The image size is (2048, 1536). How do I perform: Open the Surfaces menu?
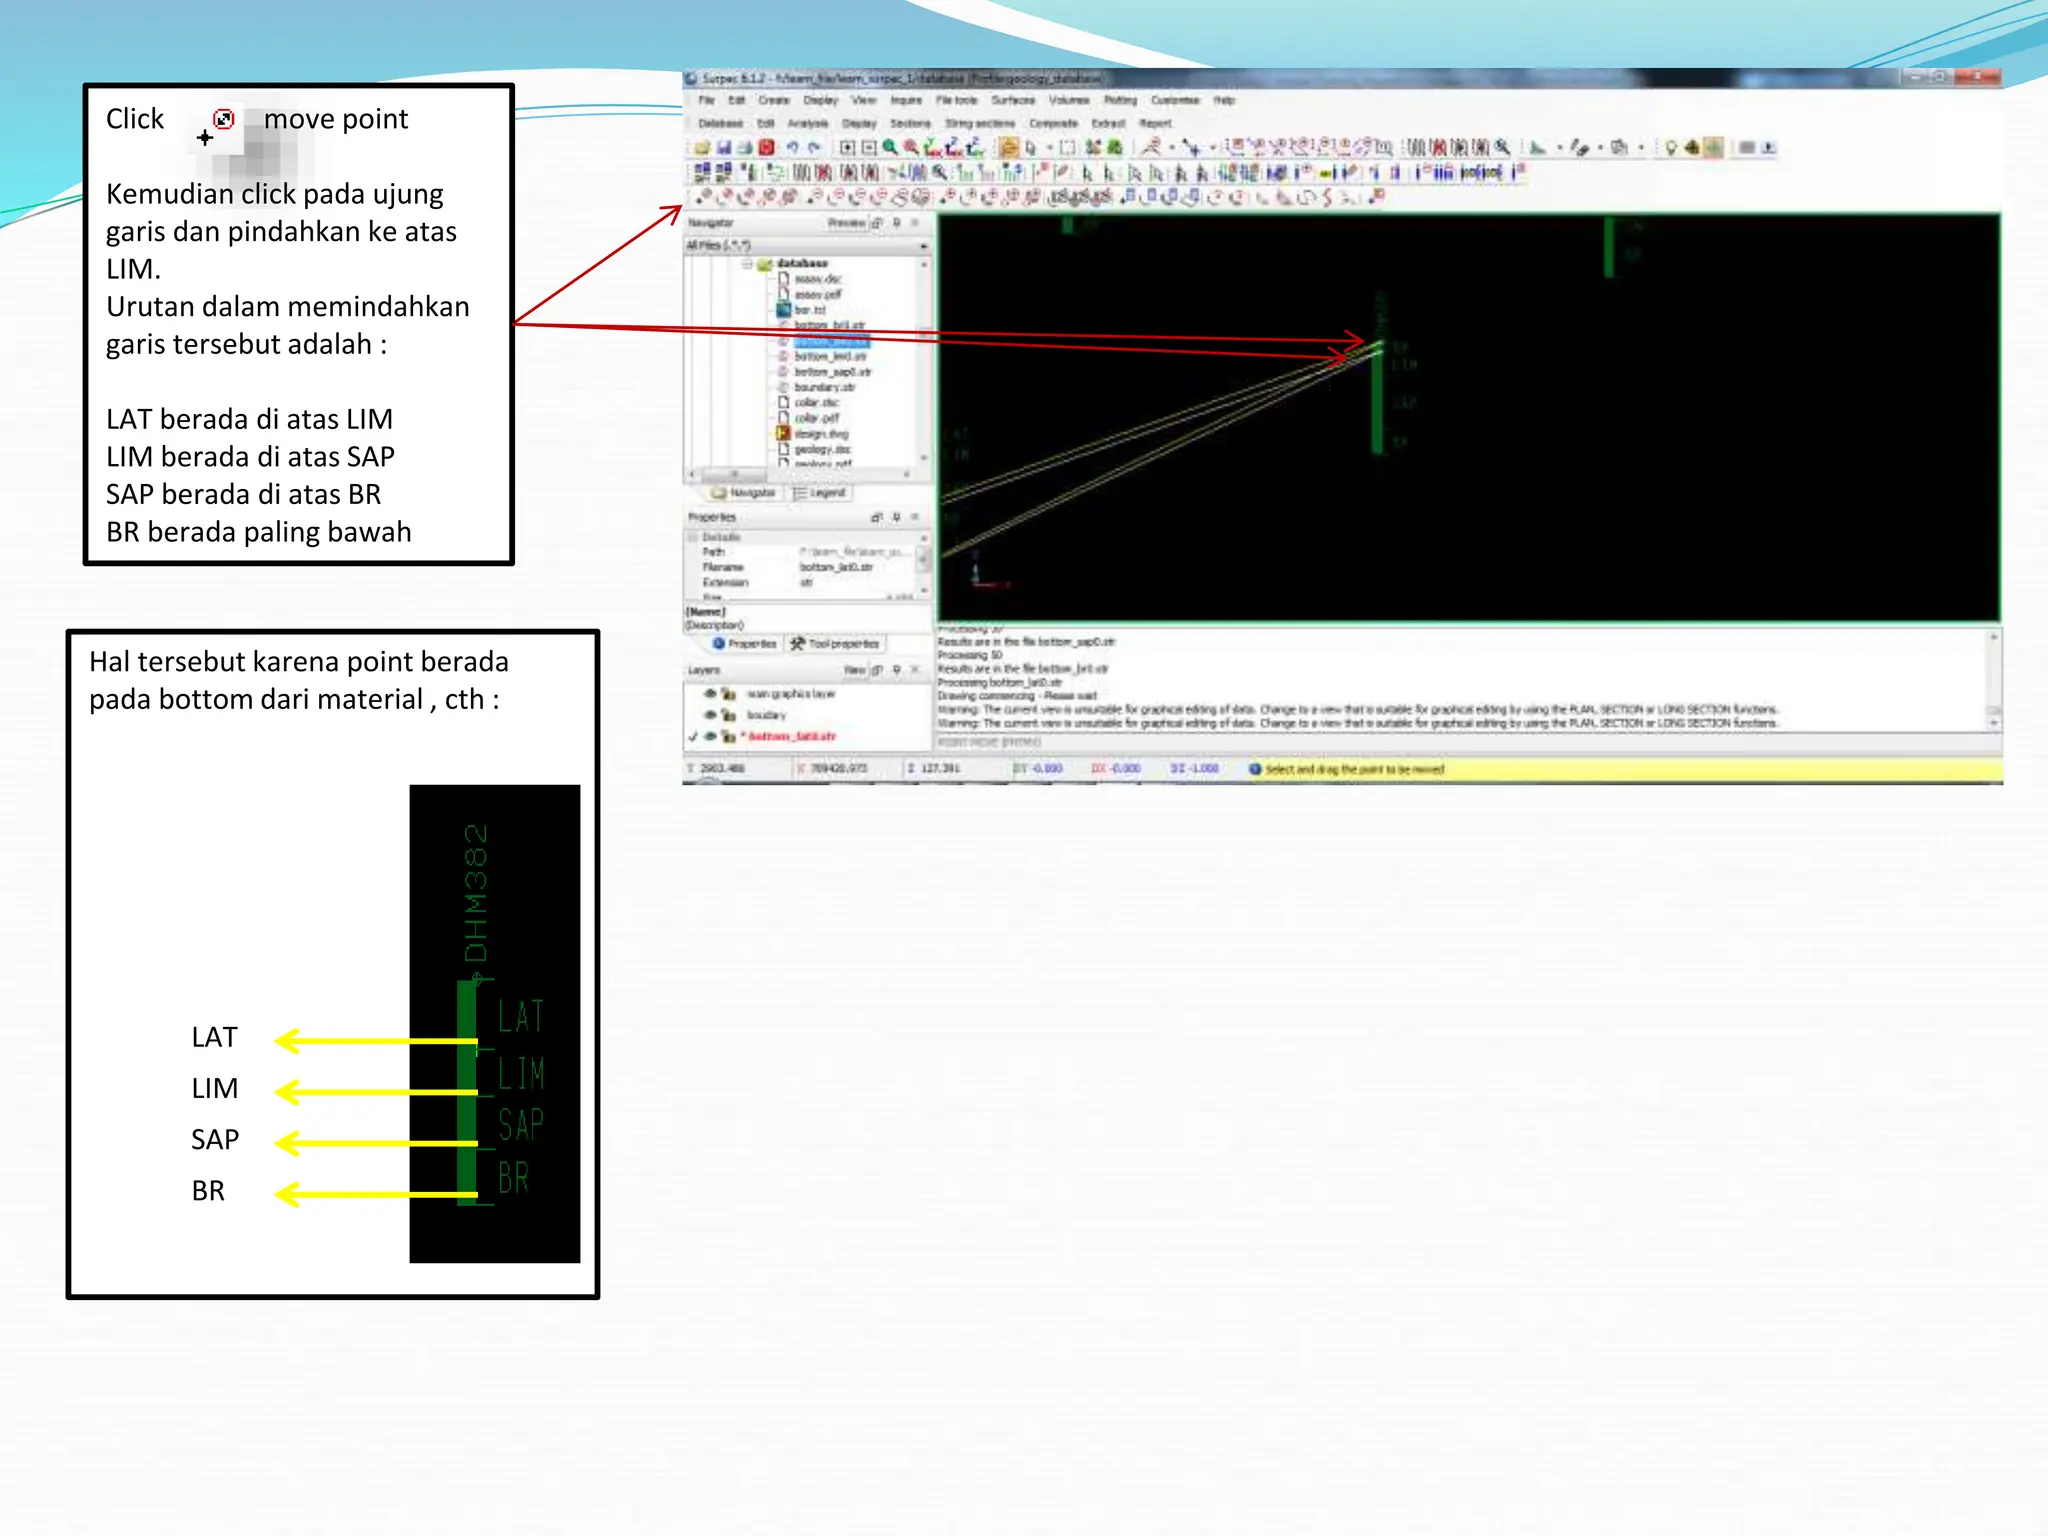[x=1012, y=101]
